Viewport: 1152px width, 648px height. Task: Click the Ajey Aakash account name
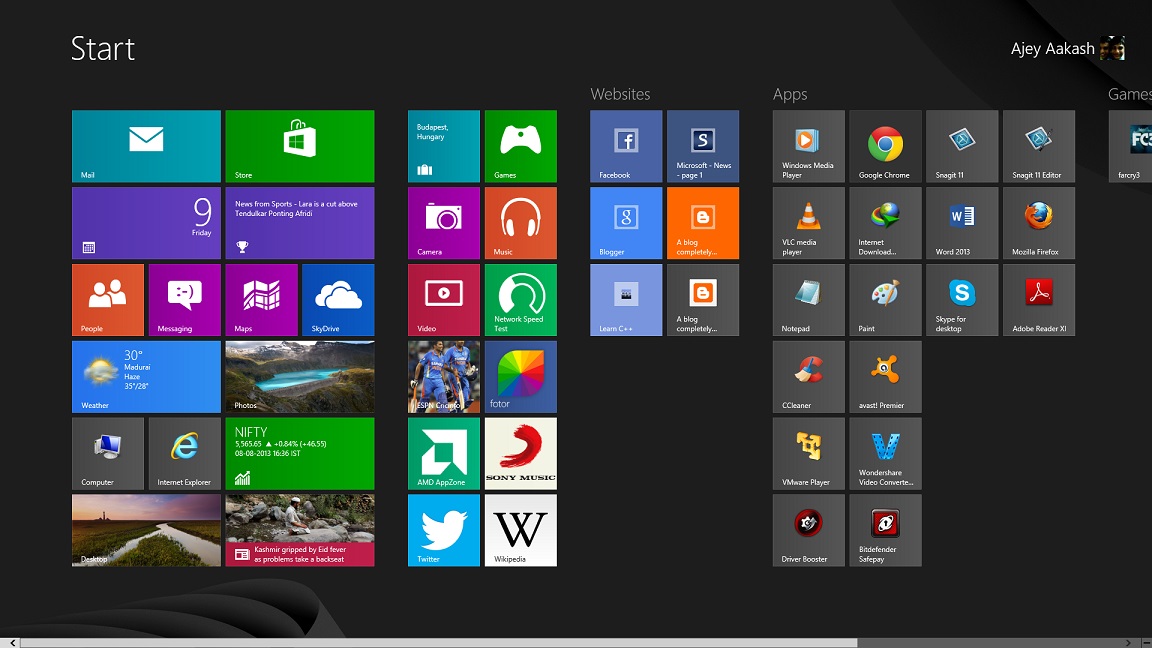tap(1052, 48)
